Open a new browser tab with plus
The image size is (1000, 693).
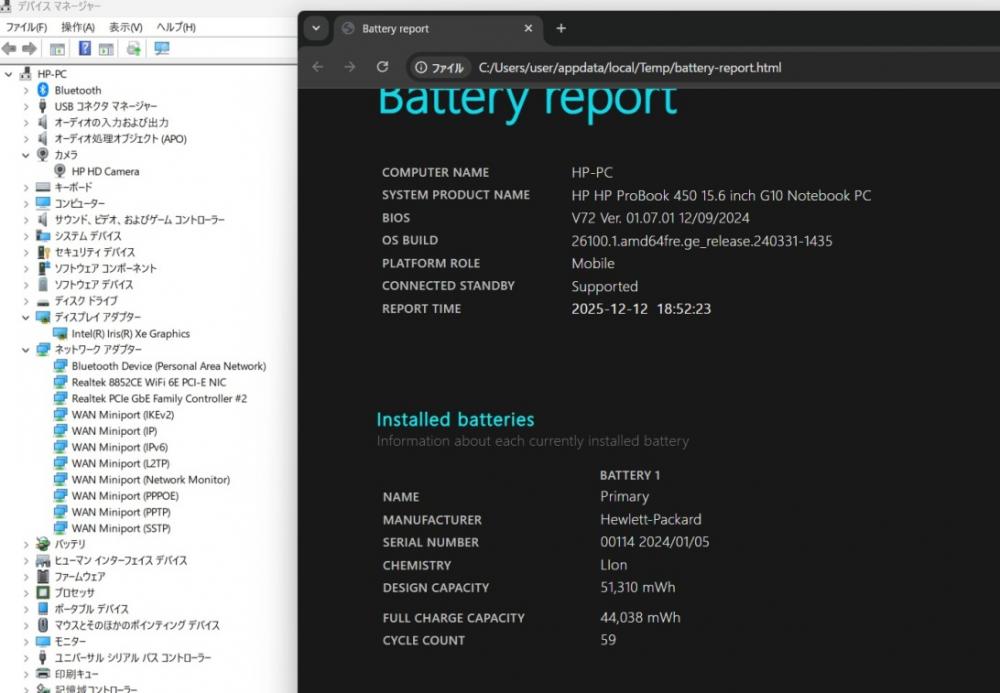(561, 28)
